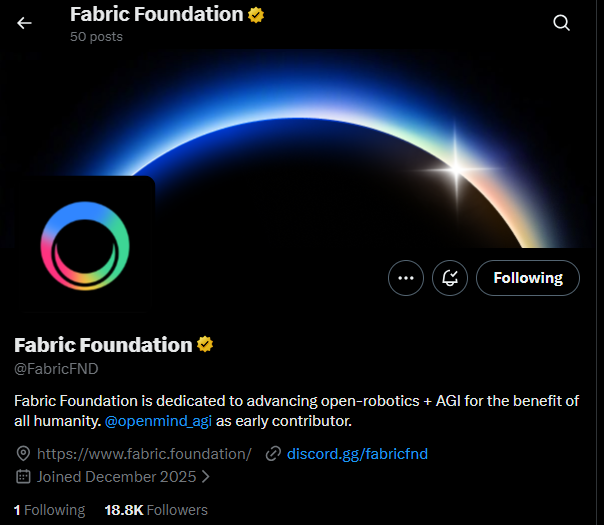This screenshot has height=525, width=604.
Task: Click the verified badge in the top header
Action: pos(256,15)
